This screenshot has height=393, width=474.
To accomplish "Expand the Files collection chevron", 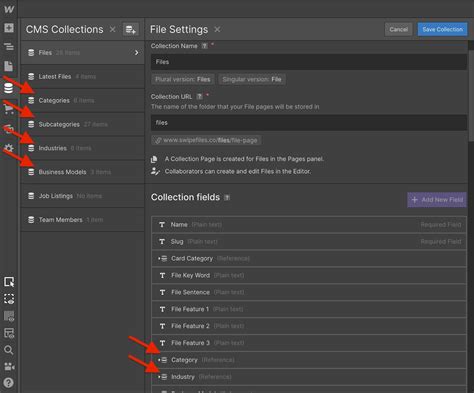I will (136, 53).
